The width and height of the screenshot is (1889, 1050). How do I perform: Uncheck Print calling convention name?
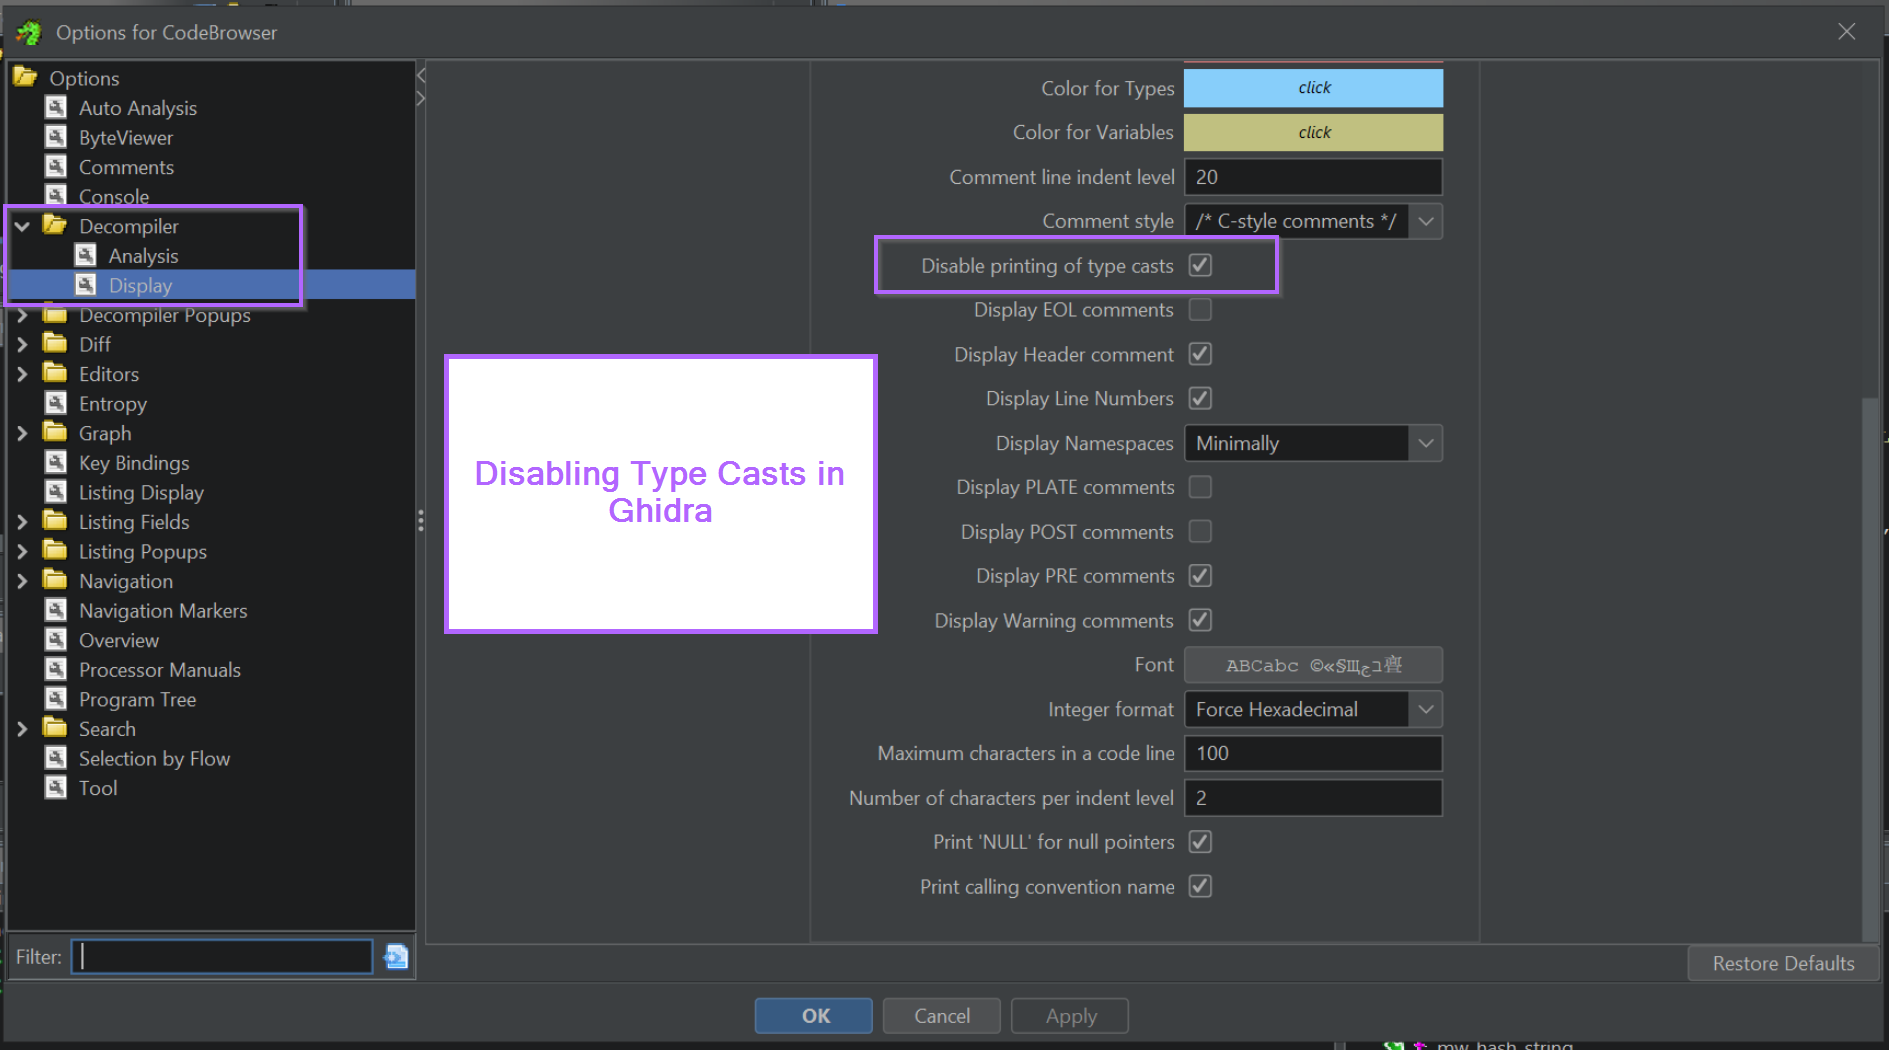pyautogui.click(x=1200, y=886)
